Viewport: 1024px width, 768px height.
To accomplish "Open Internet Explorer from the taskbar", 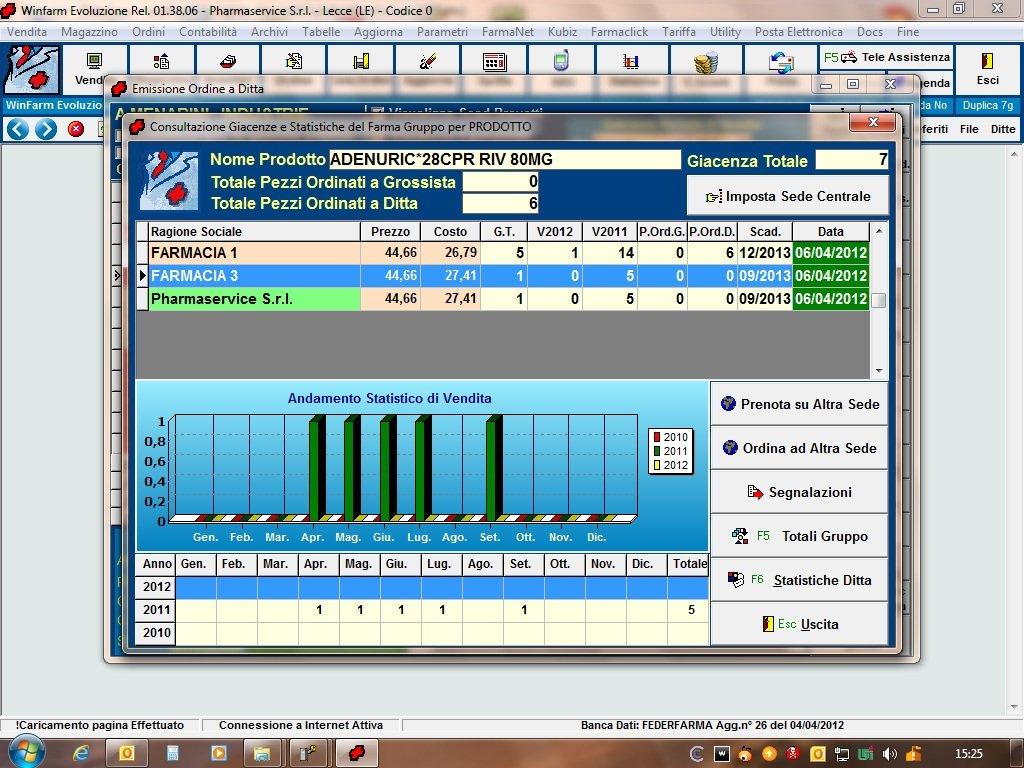I will [x=81, y=753].
